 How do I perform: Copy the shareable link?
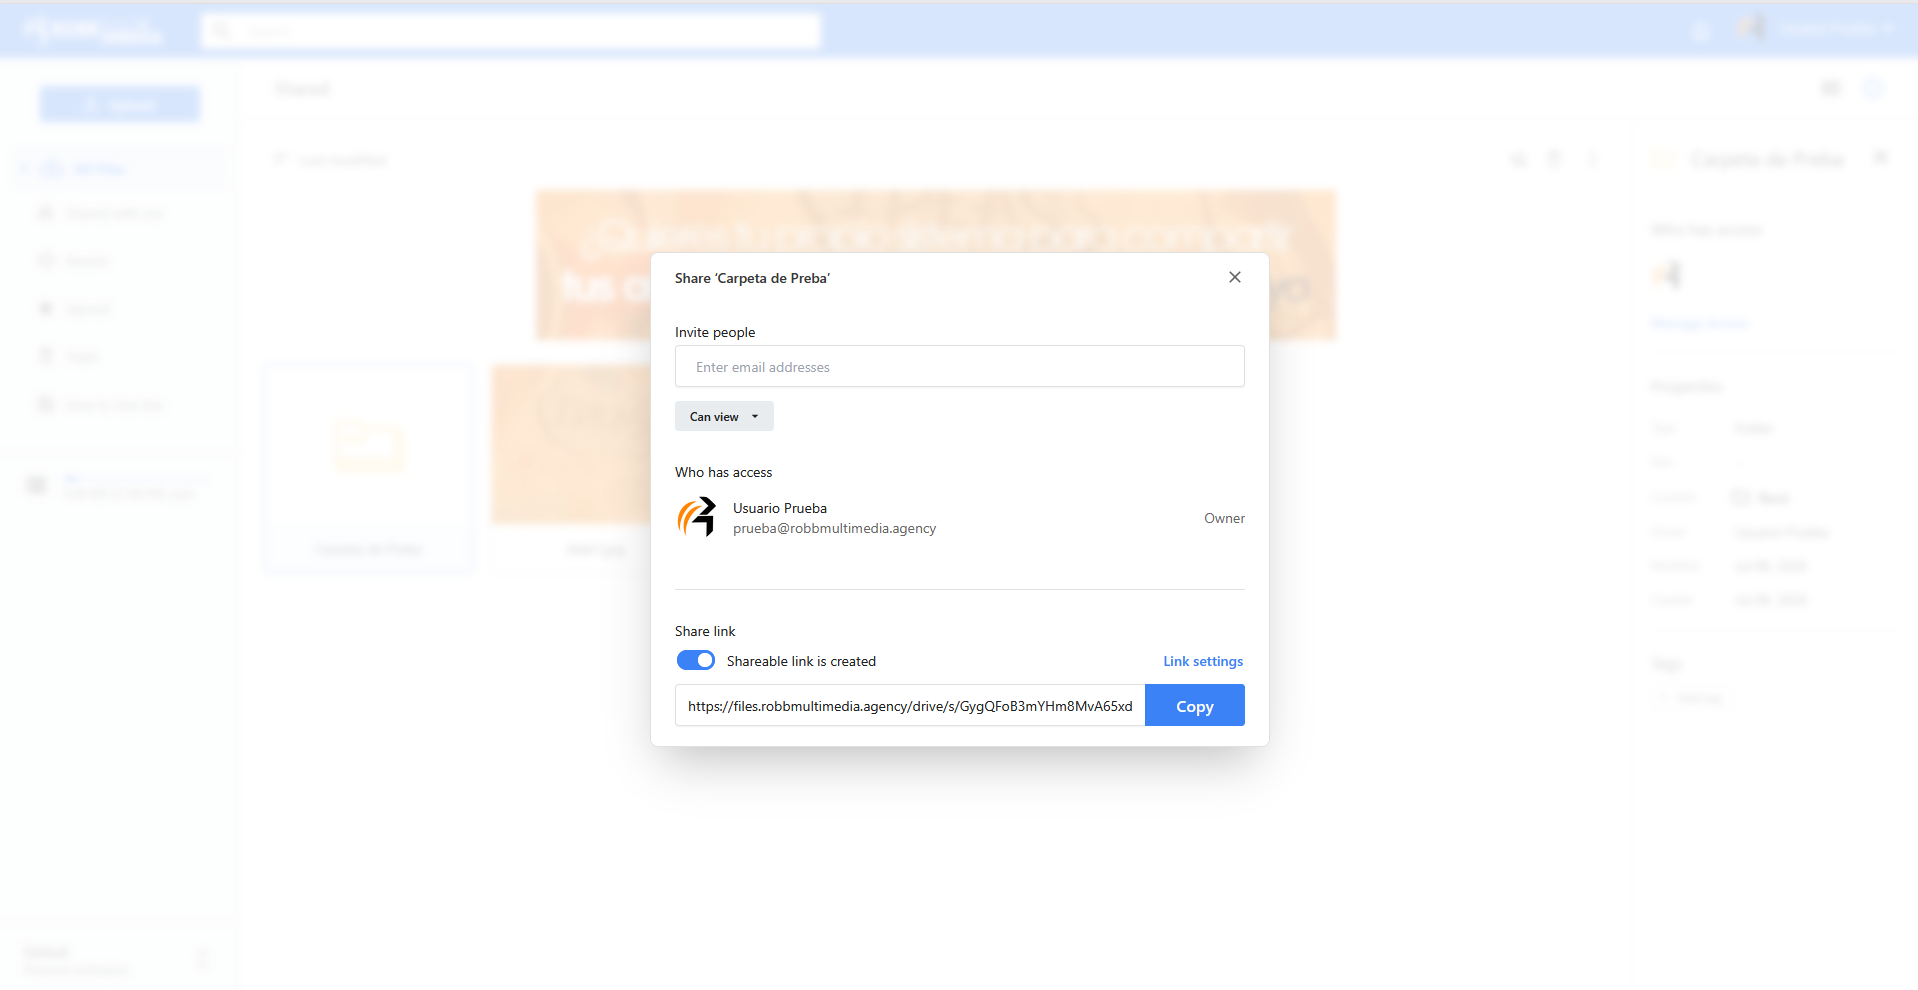point(1195,705)
